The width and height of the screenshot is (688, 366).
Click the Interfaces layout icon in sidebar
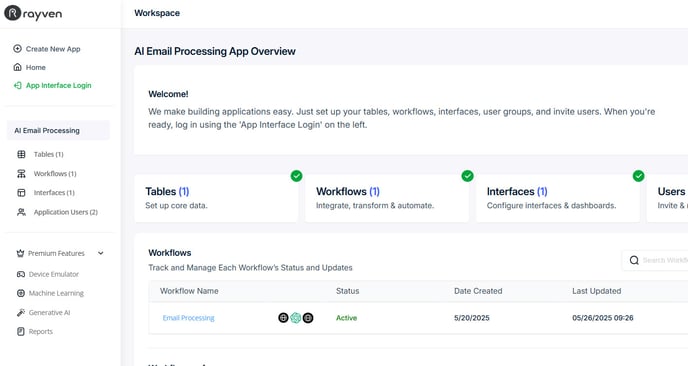(x=21, y=193)
